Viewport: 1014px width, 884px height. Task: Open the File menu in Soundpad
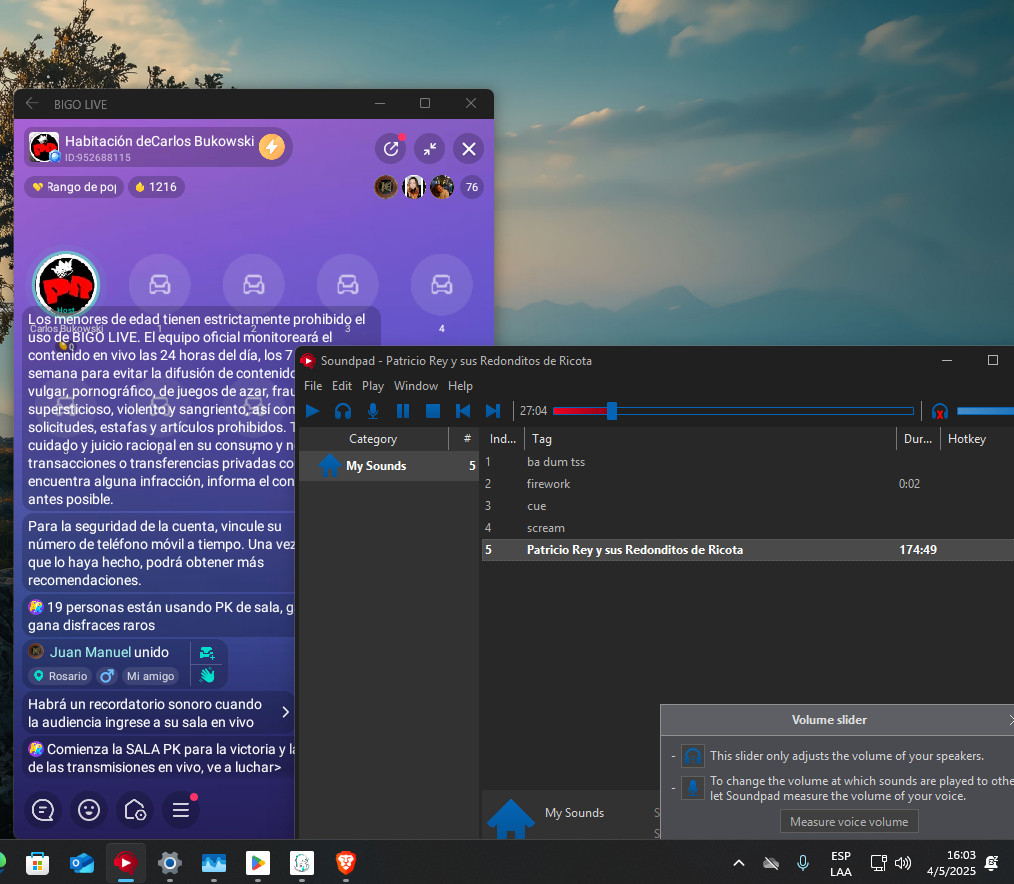(313, 385)
